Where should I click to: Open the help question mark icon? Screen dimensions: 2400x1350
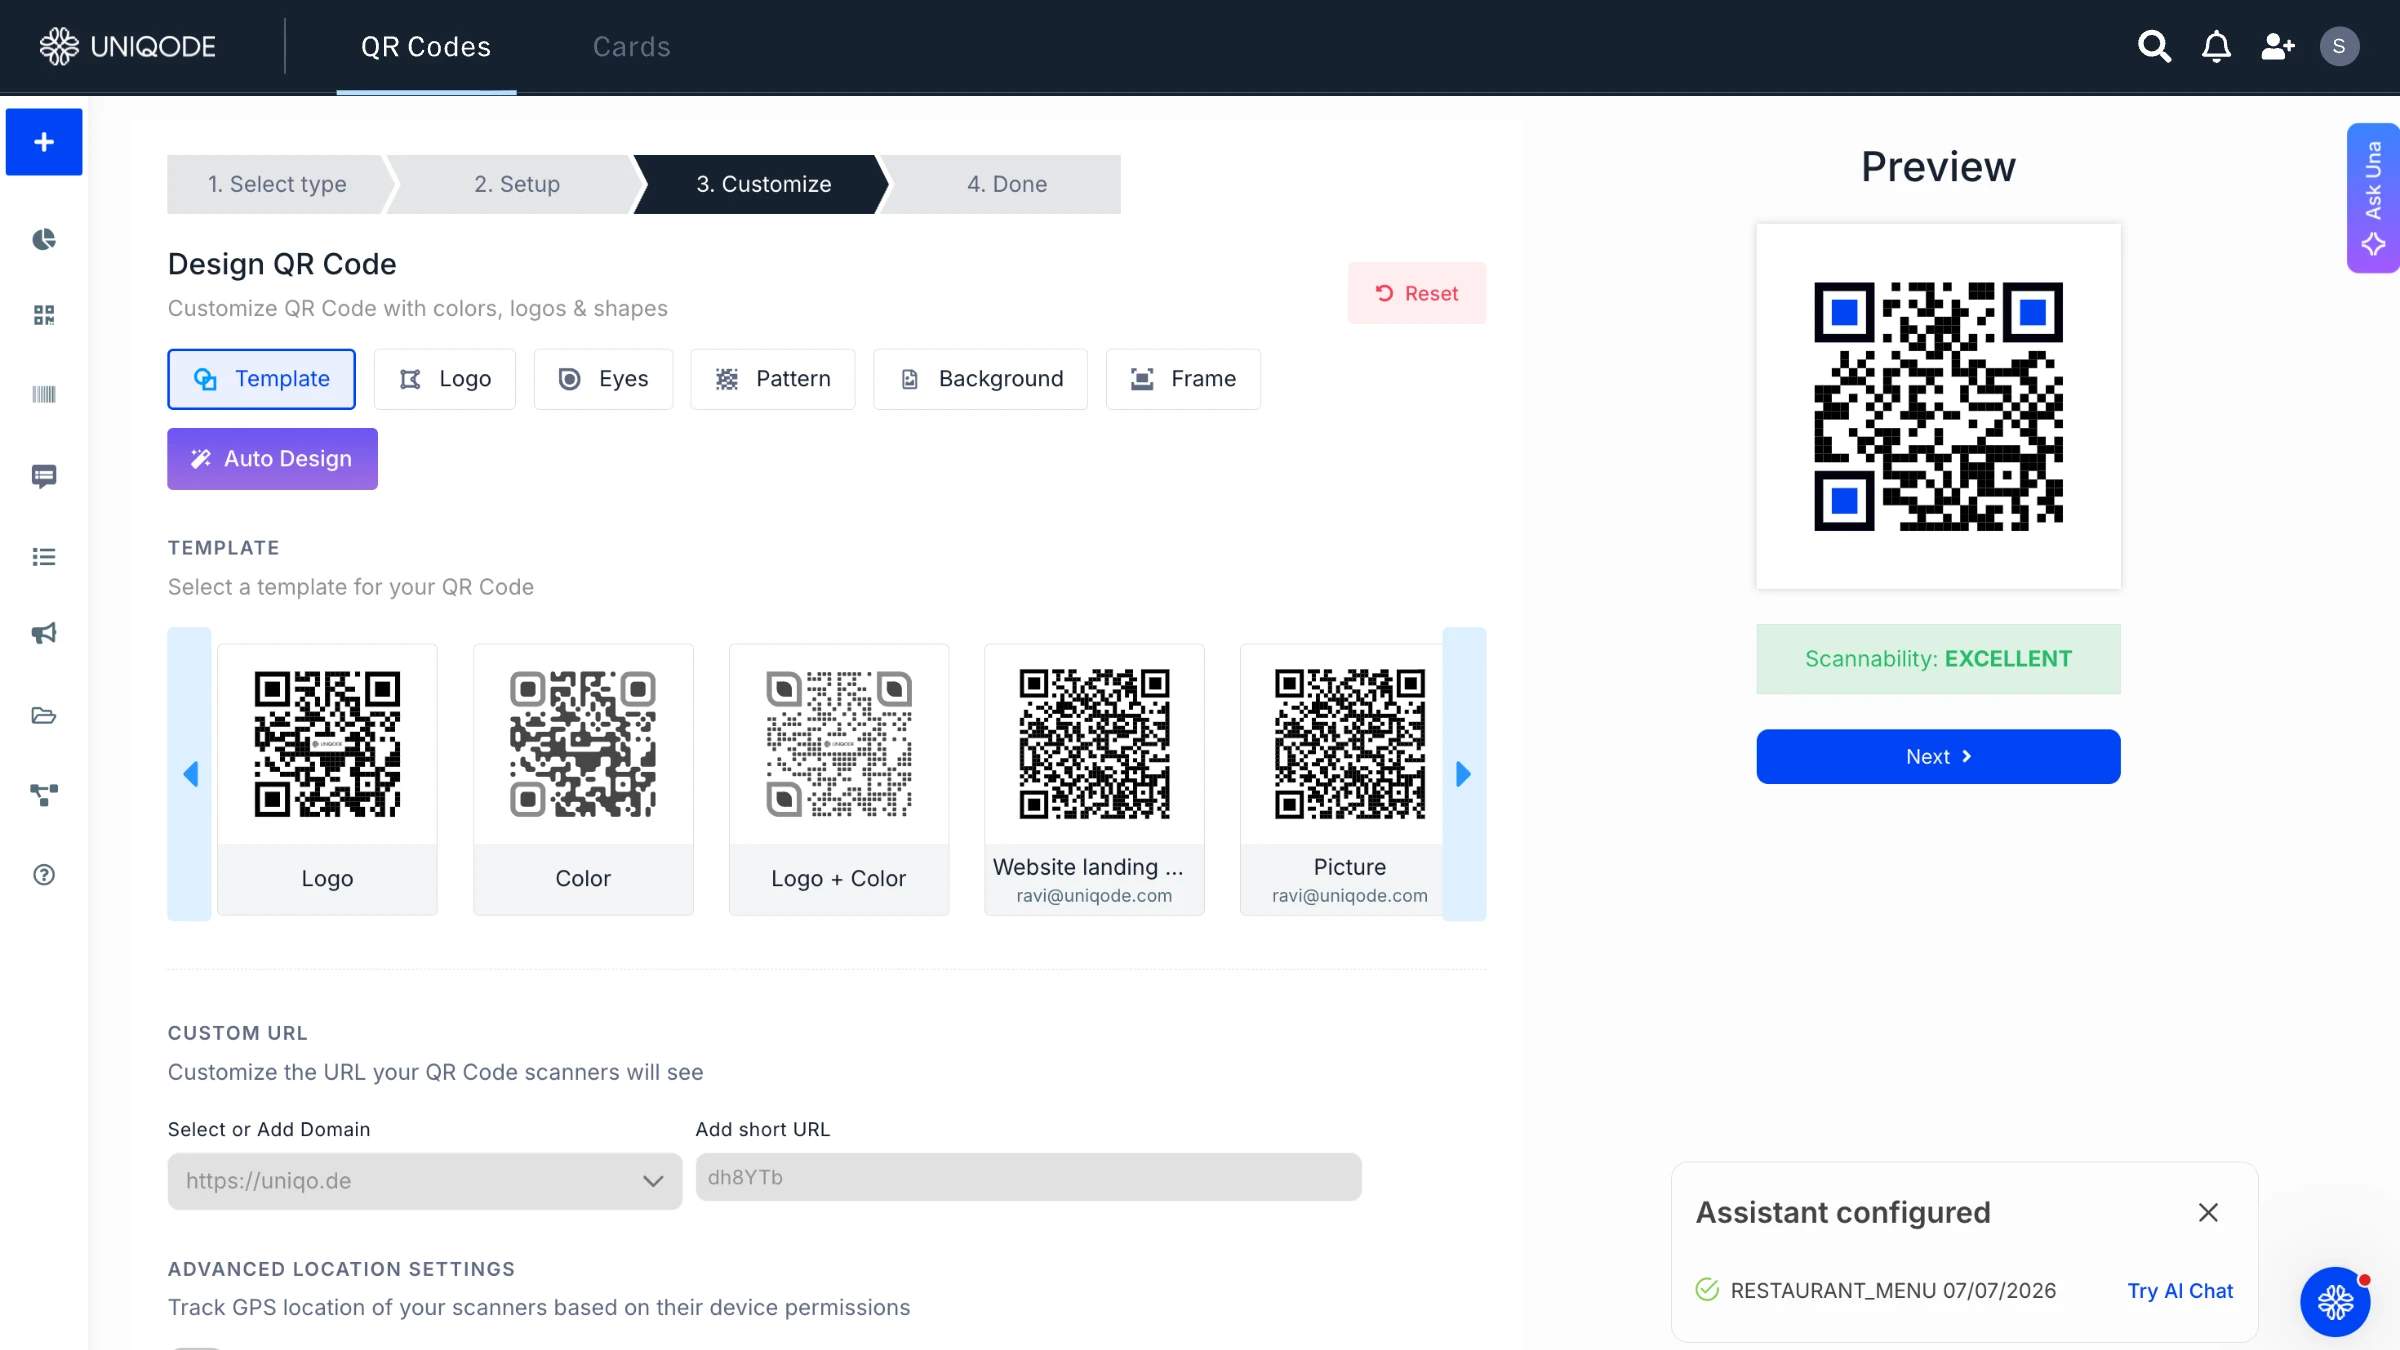(44, 875)
